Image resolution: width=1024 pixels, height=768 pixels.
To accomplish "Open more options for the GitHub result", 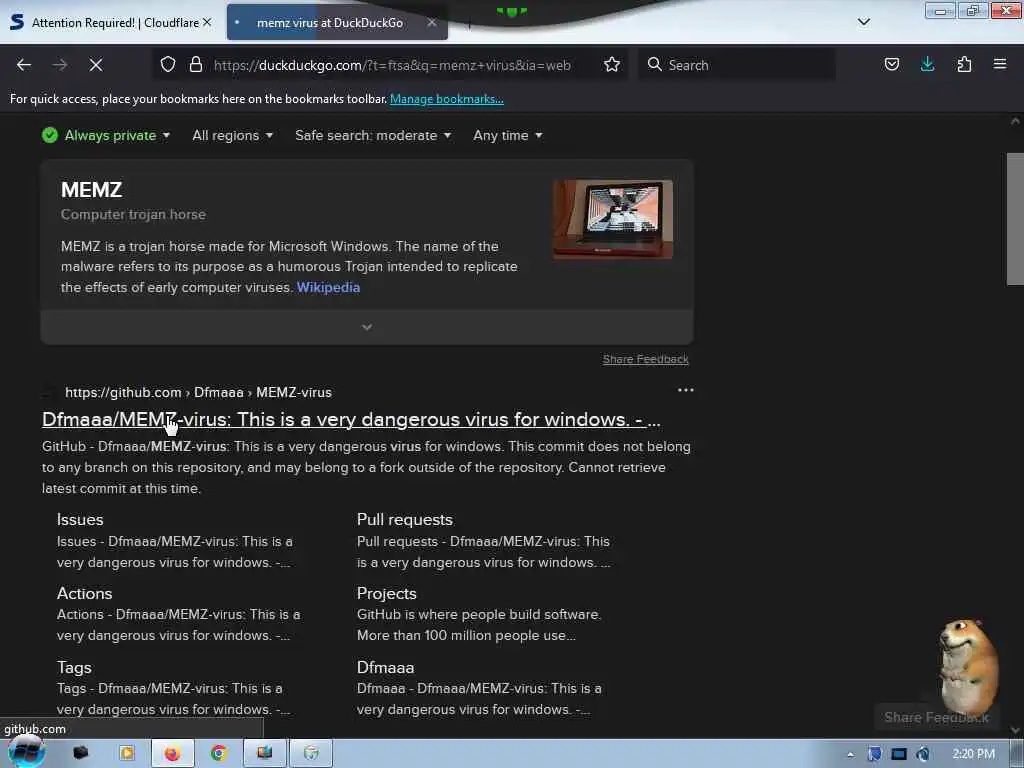I will 686,391.
